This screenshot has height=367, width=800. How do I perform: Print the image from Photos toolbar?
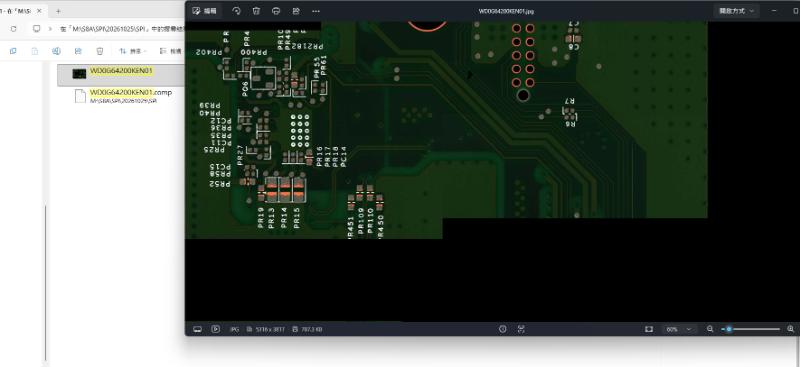[276, 11]
